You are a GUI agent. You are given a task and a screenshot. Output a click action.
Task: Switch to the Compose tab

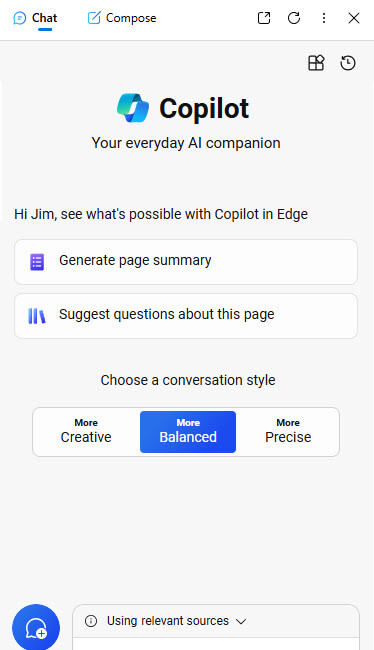pos(122,18)
